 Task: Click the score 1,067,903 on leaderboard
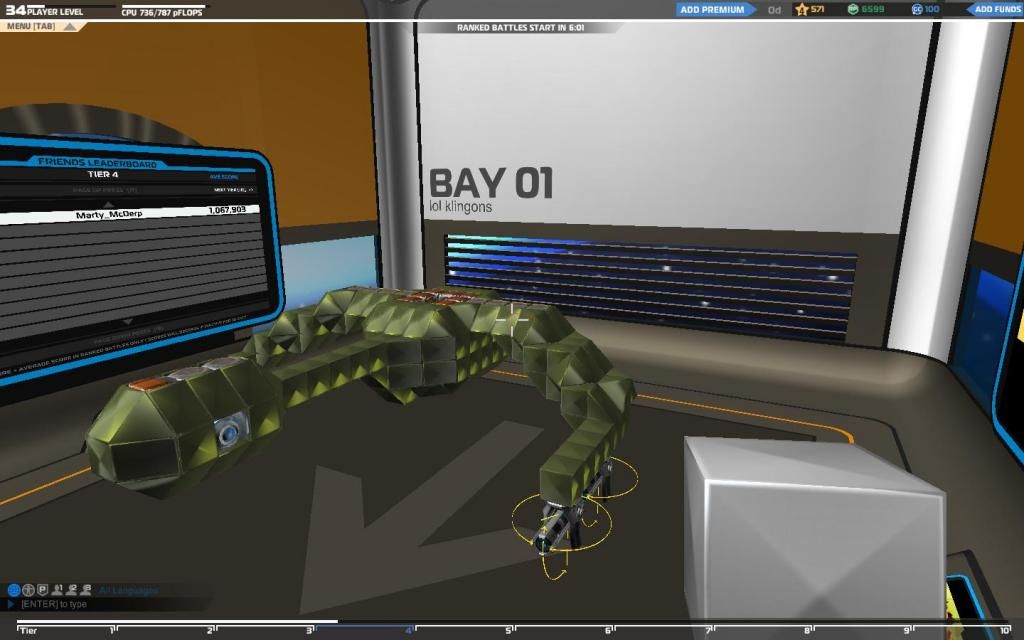pos(227,210)
